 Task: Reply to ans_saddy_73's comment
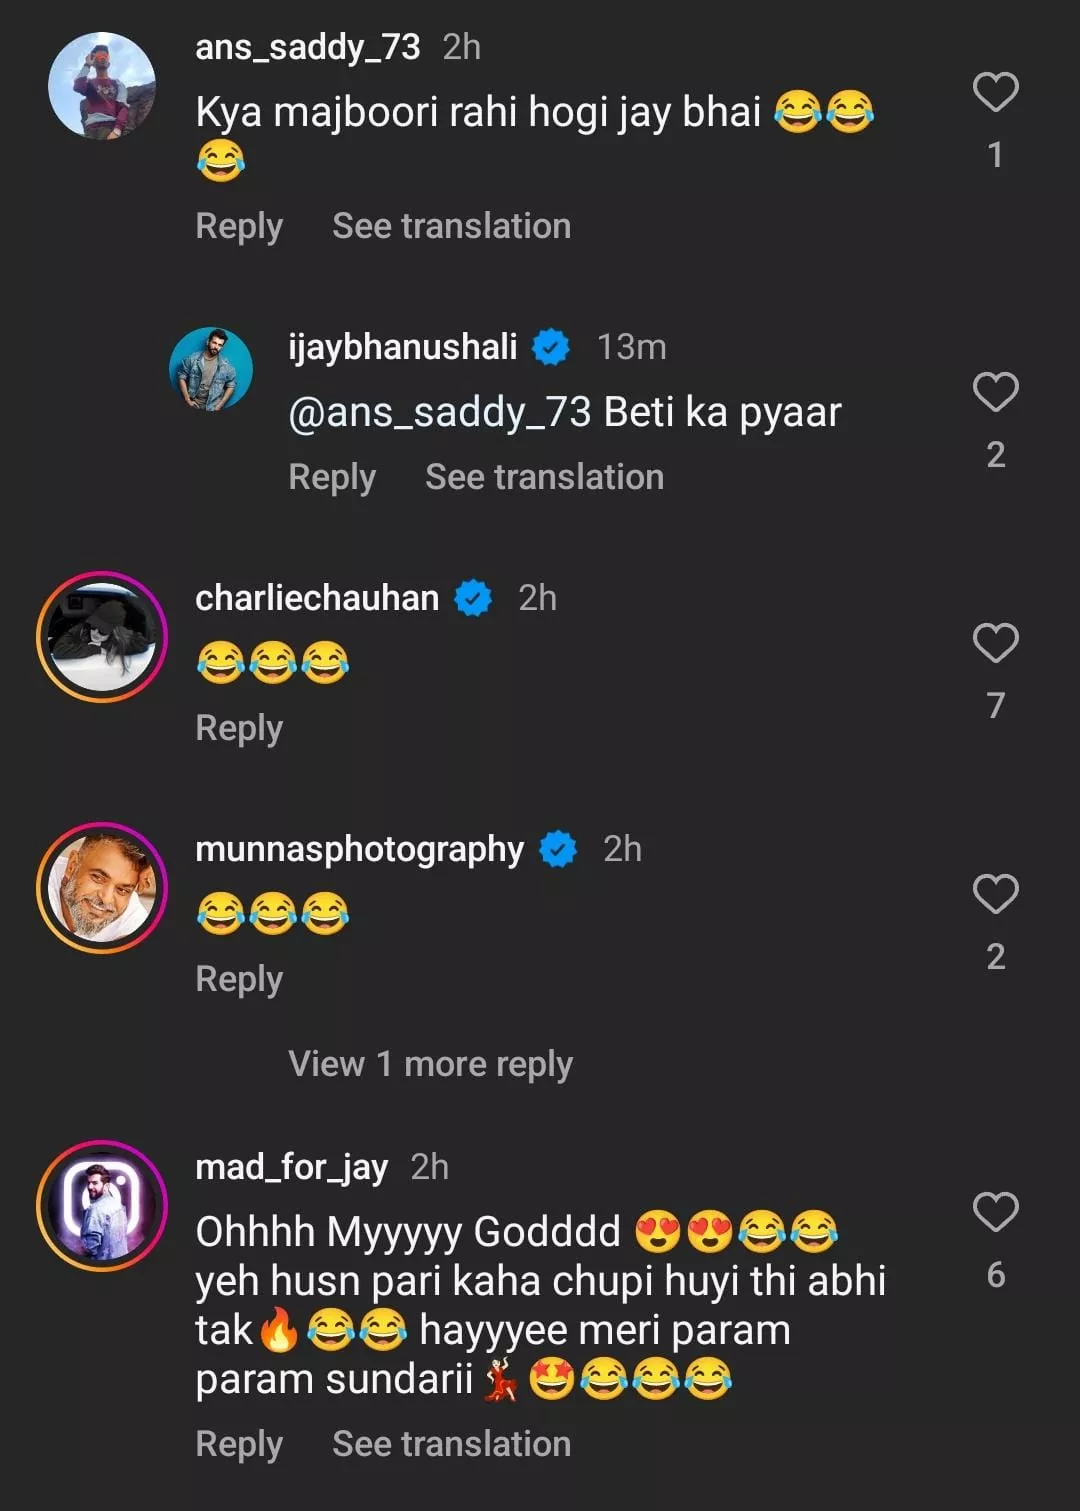coord(239,226)
